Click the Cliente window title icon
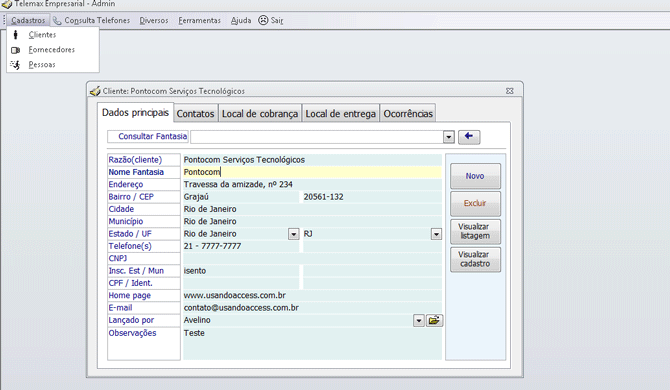This screenshot has height=390, width=670. coord(95,91)
